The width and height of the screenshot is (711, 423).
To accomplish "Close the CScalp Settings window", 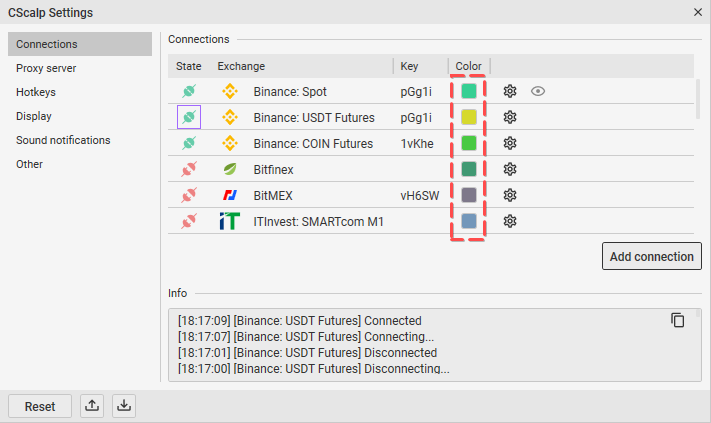I will (x=698, y=12).
